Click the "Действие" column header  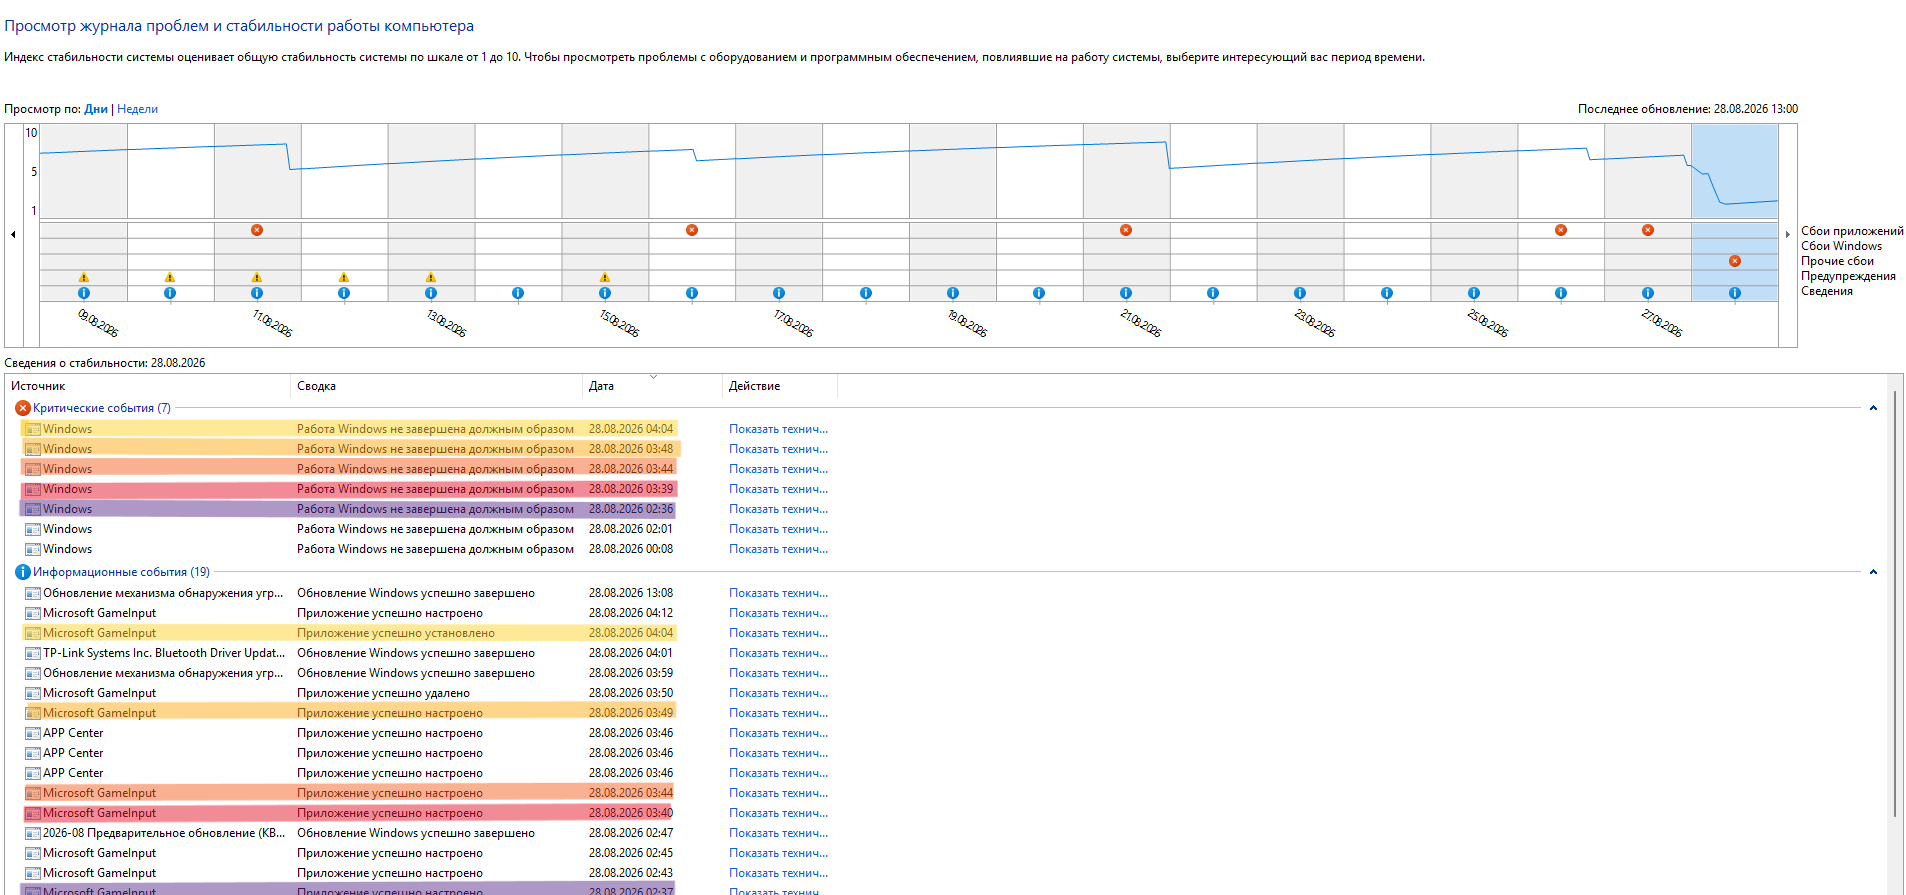[x=780, y=386]
